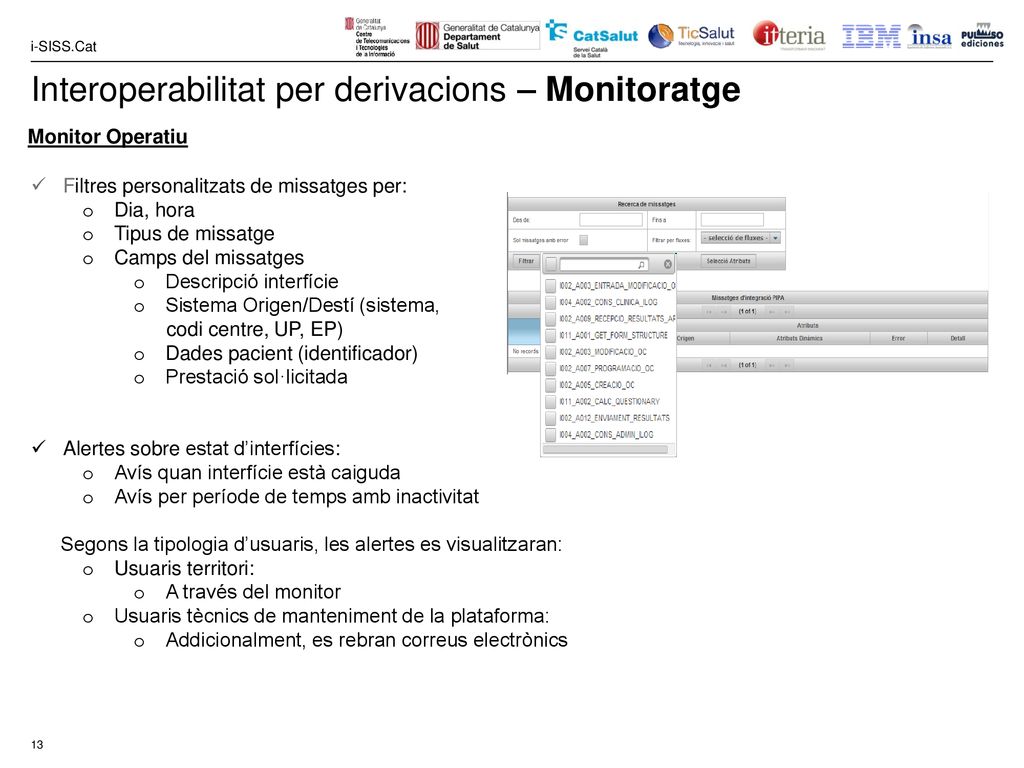Click the Detall column header
This screenshot has height=768, width=1024.
tap(957, 338)
